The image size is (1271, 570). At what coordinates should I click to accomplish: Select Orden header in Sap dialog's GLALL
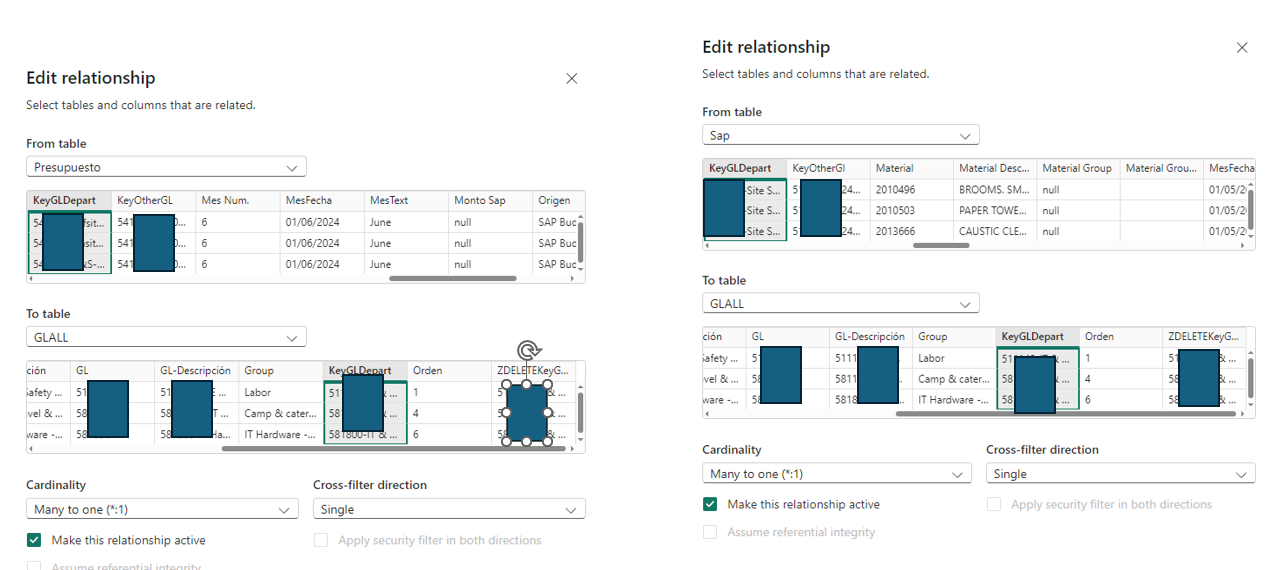pyautogui.click(x=1121, y=336)
